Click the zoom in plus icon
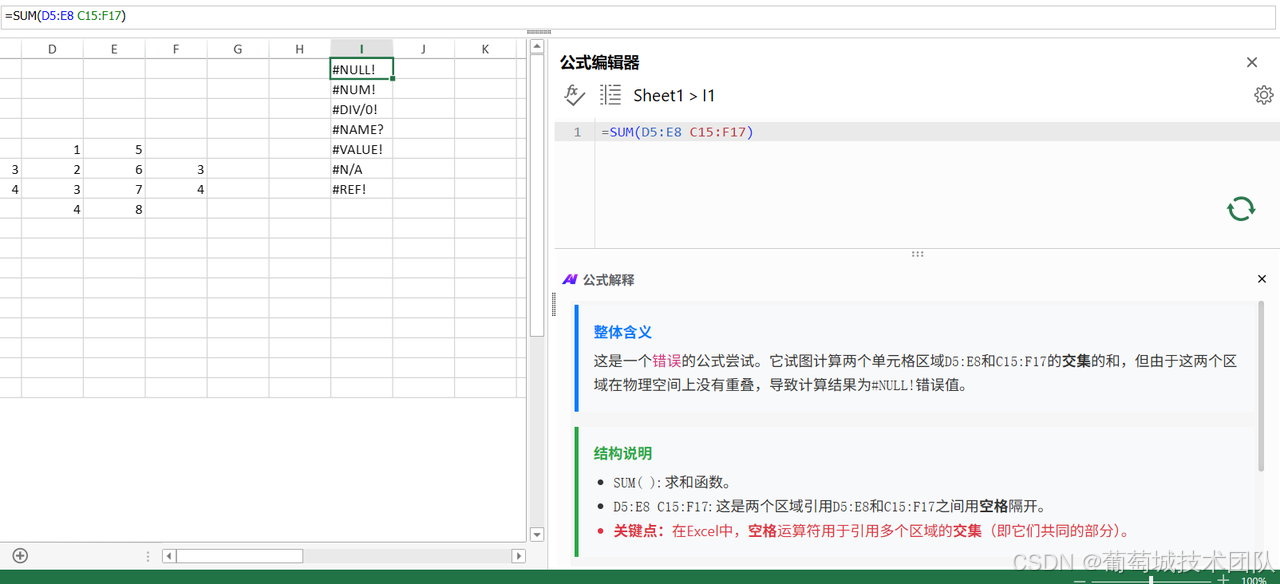Viewport: 1280px width, 584px height. click(x=1222, y=580)
